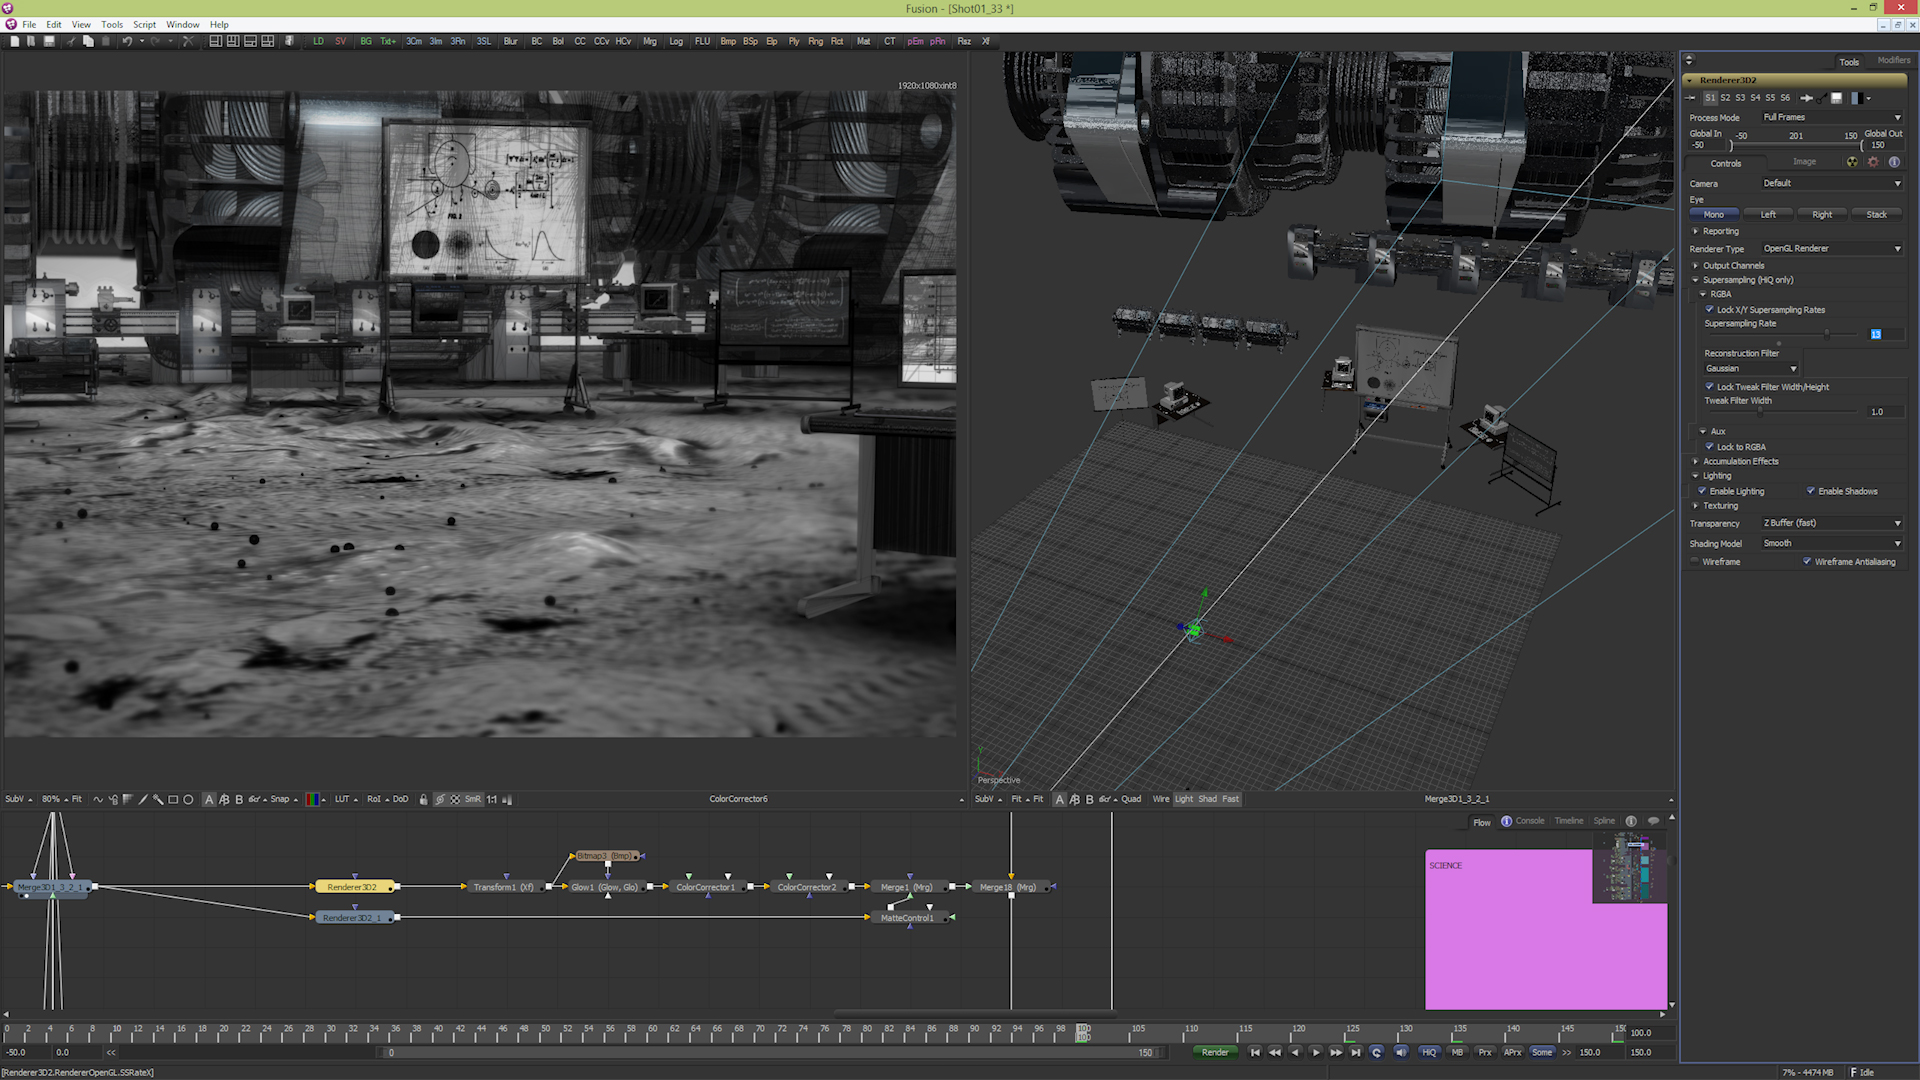Toggle Fast mode in 3D viewer
This screenshot has width=1920, height=1080.
pyautogui.click(x=1230, y=799)
